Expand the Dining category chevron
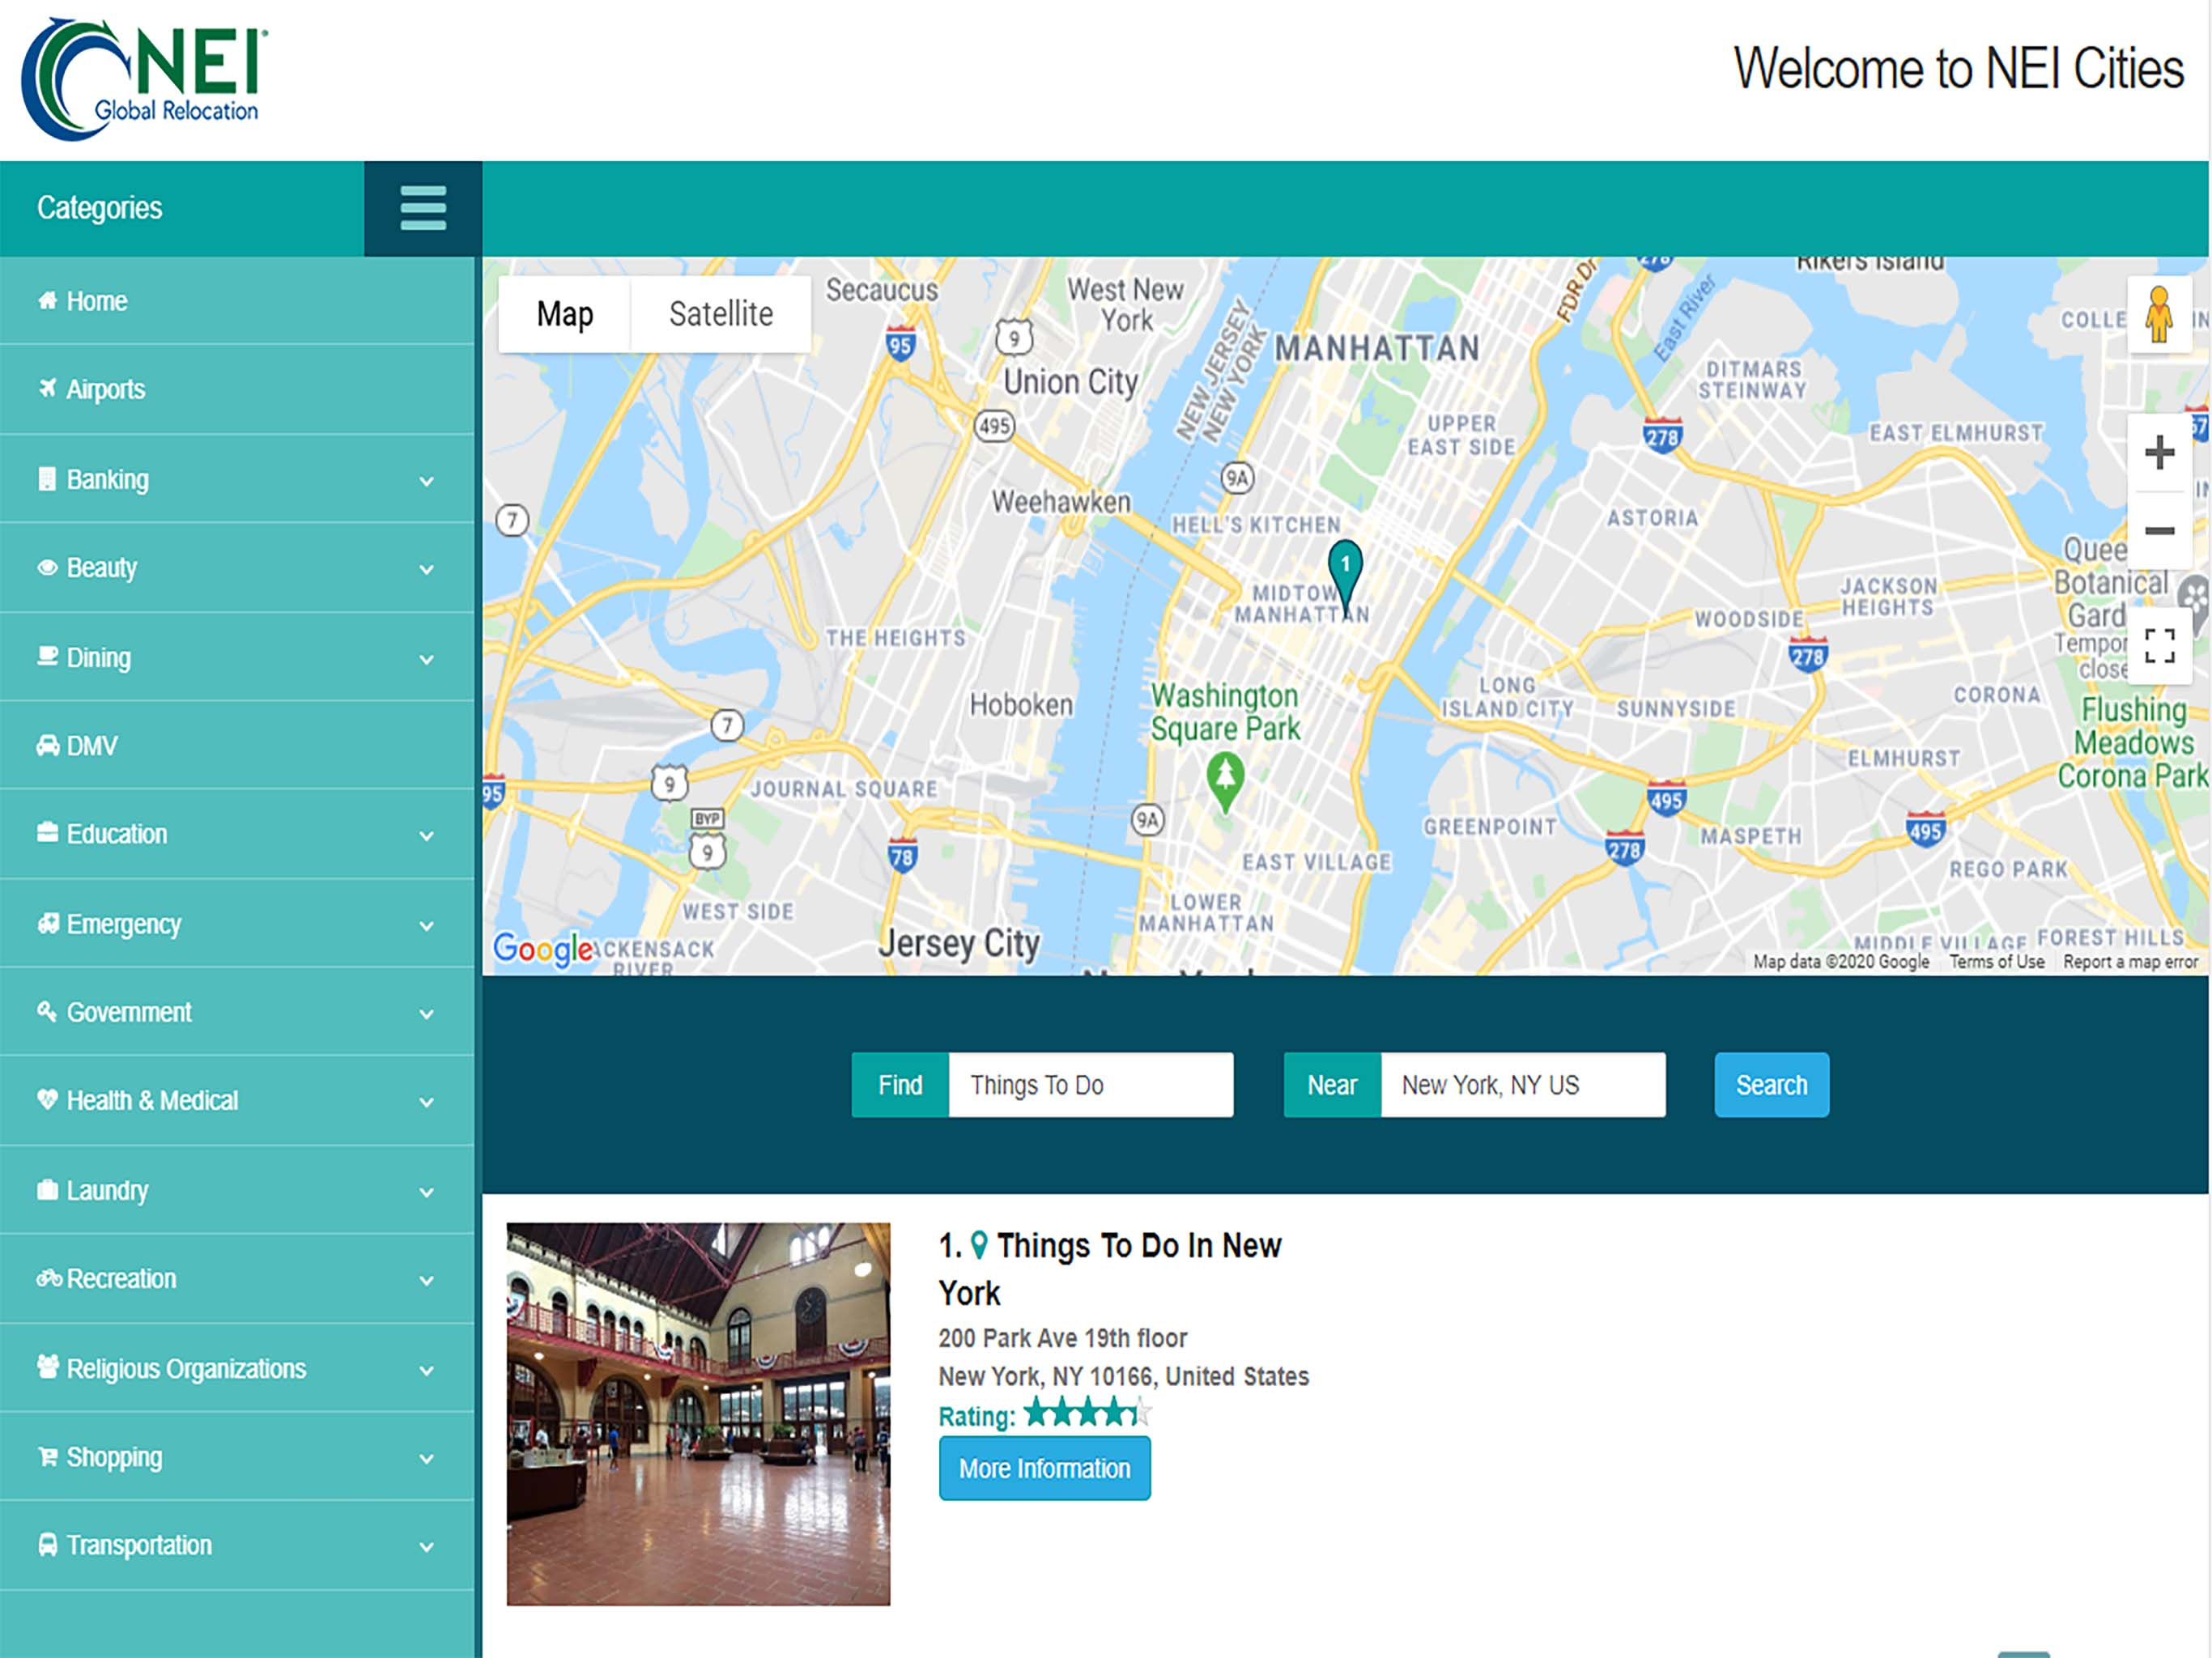 (427, 659)
